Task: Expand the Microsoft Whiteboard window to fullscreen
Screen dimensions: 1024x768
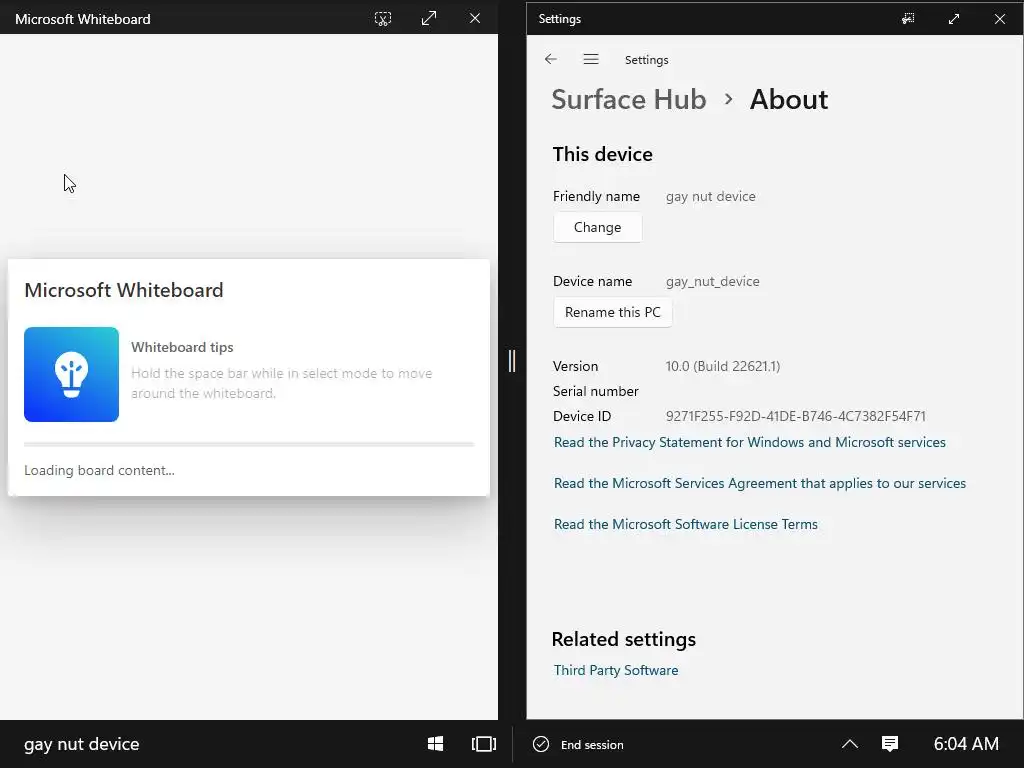Action: click(428, 19)
